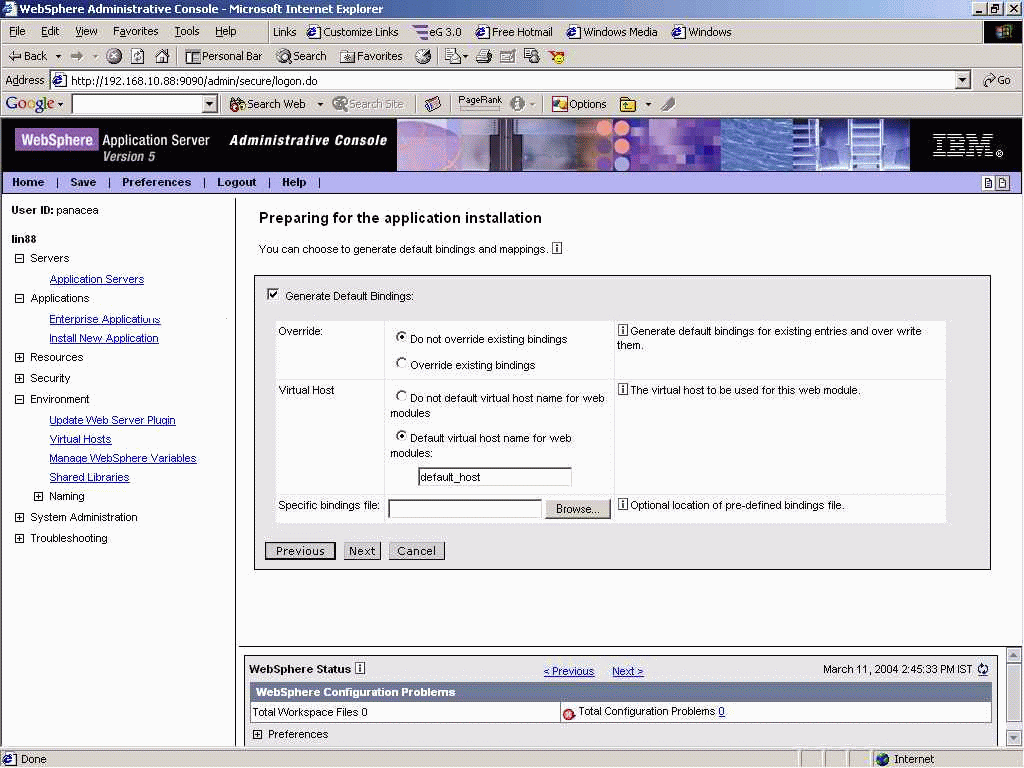Screen dimensions: 1024x768
Task: Collapse the Servers tree node
Action: coord(20,259)
